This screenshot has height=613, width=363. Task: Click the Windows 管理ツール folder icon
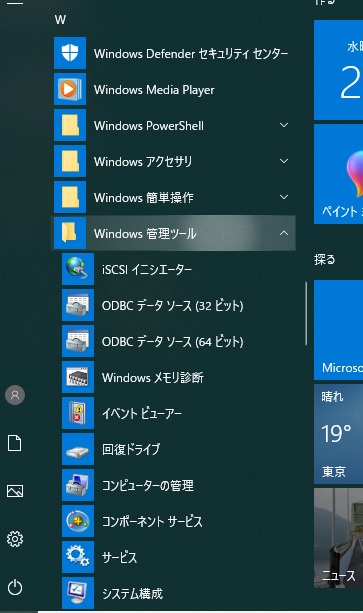point(70,233)
